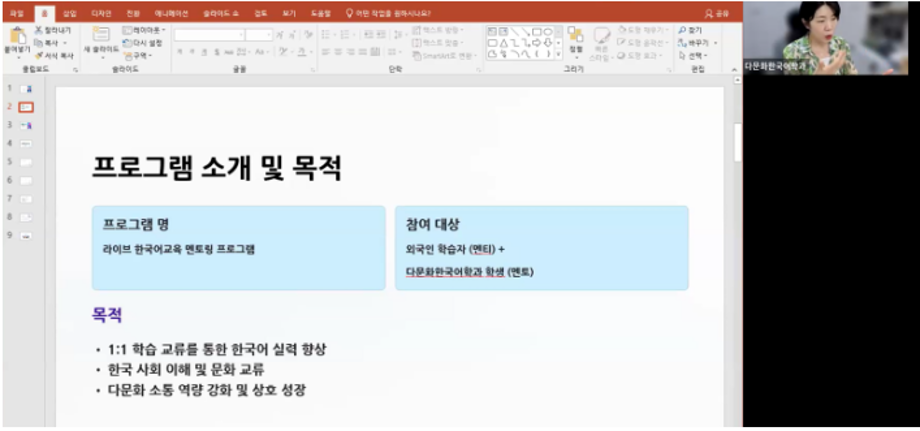Decrease the font size with the smaller-A icon
This screenshot has height=431, width=920.
[292, 35]
